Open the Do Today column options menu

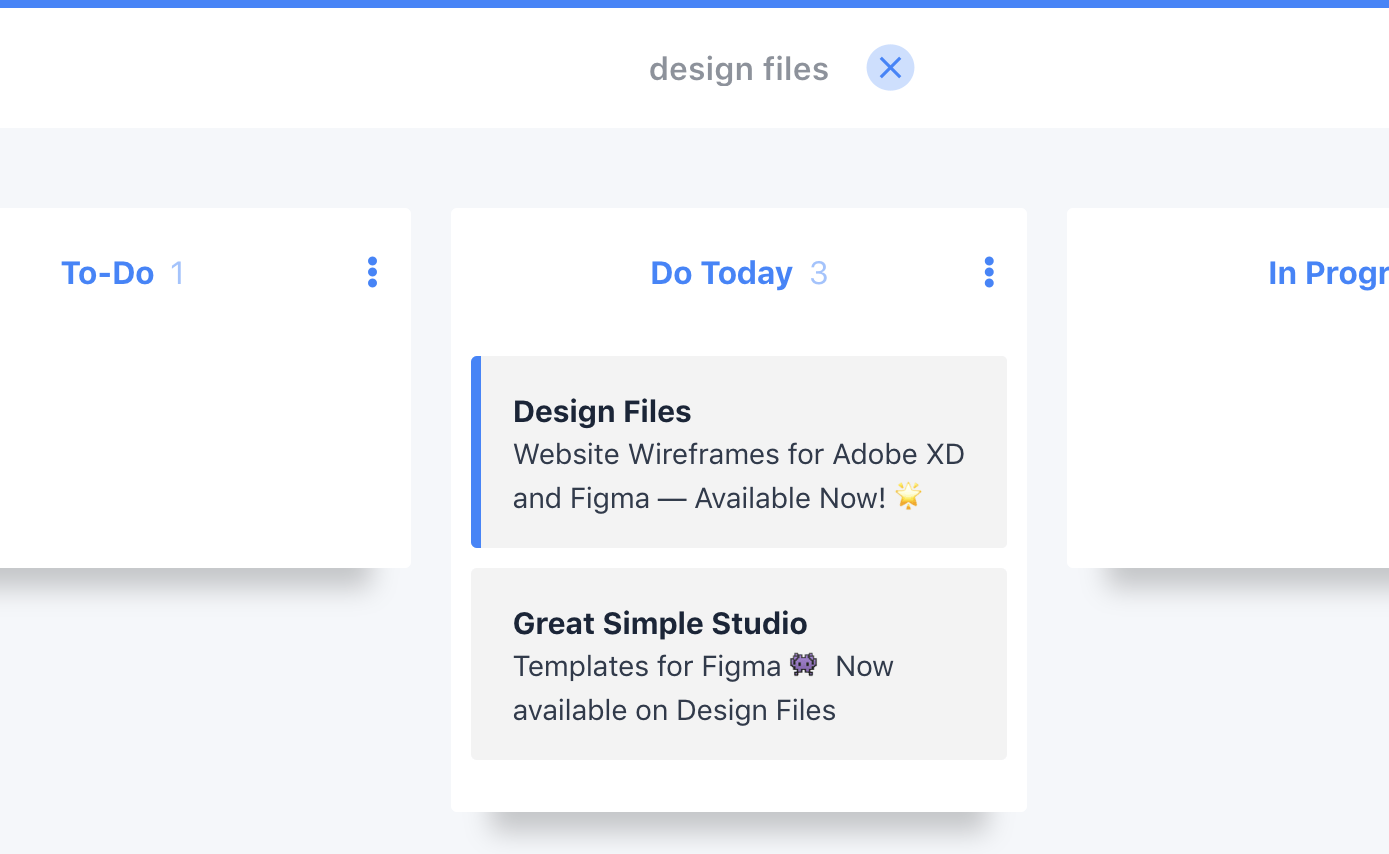click(x=989, y=272)
